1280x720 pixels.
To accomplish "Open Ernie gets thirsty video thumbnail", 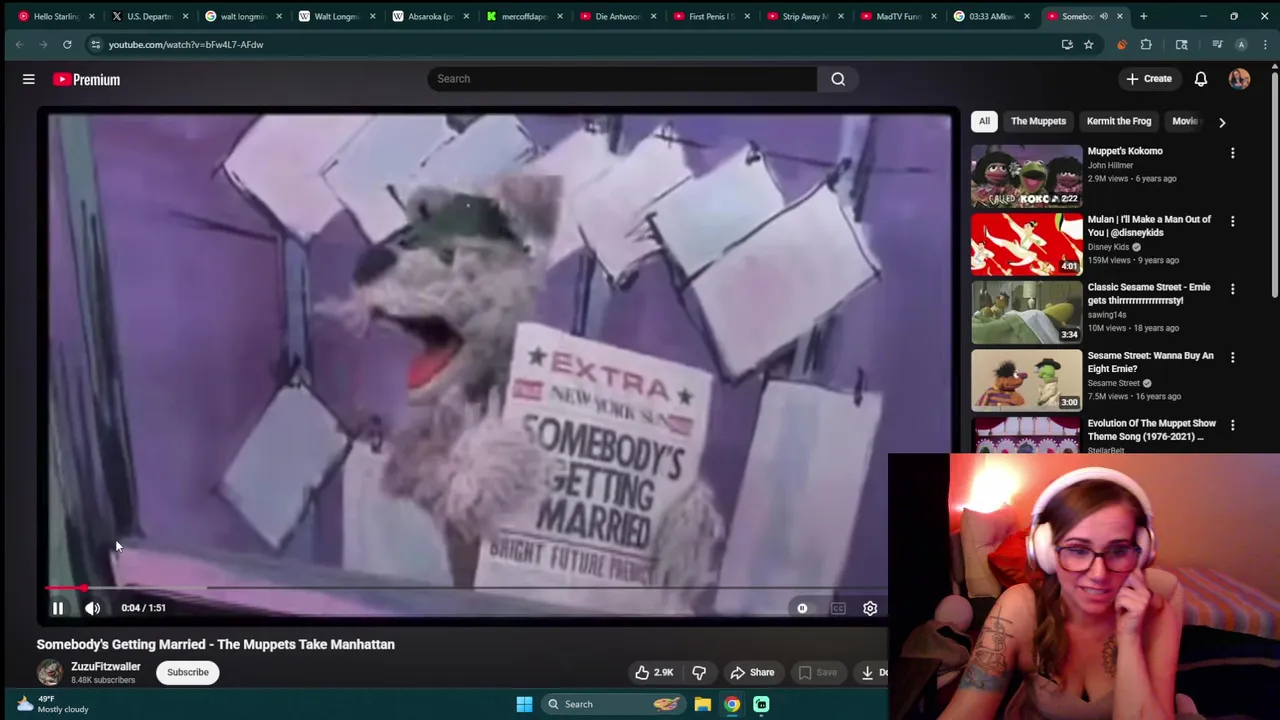I will click(x=1026, y=312).
